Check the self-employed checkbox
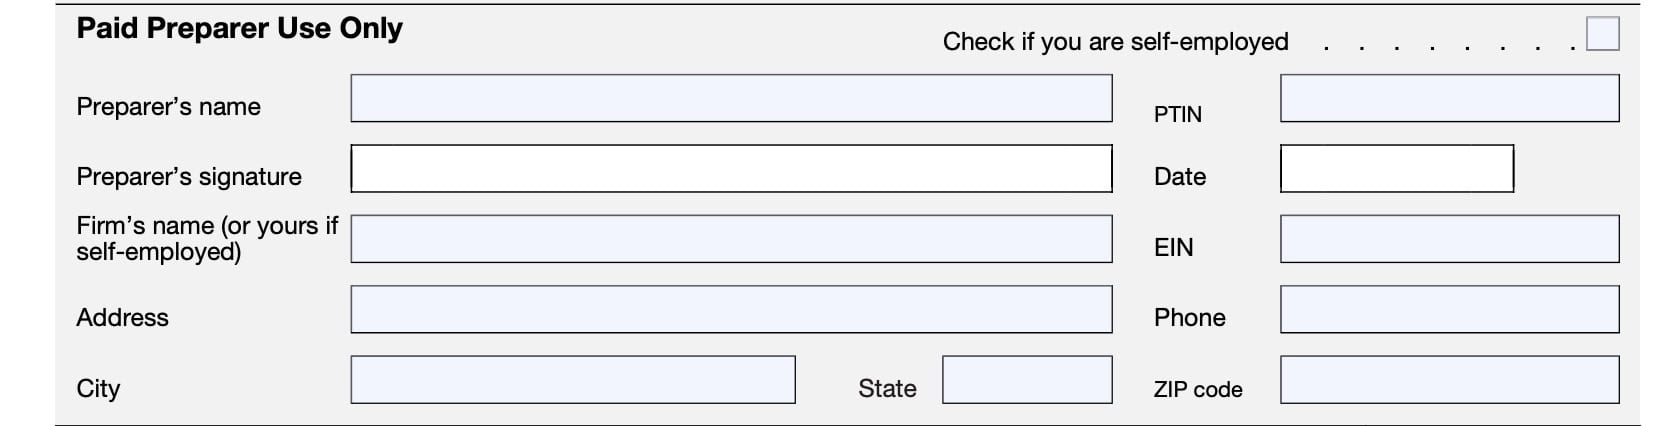 1602,33
